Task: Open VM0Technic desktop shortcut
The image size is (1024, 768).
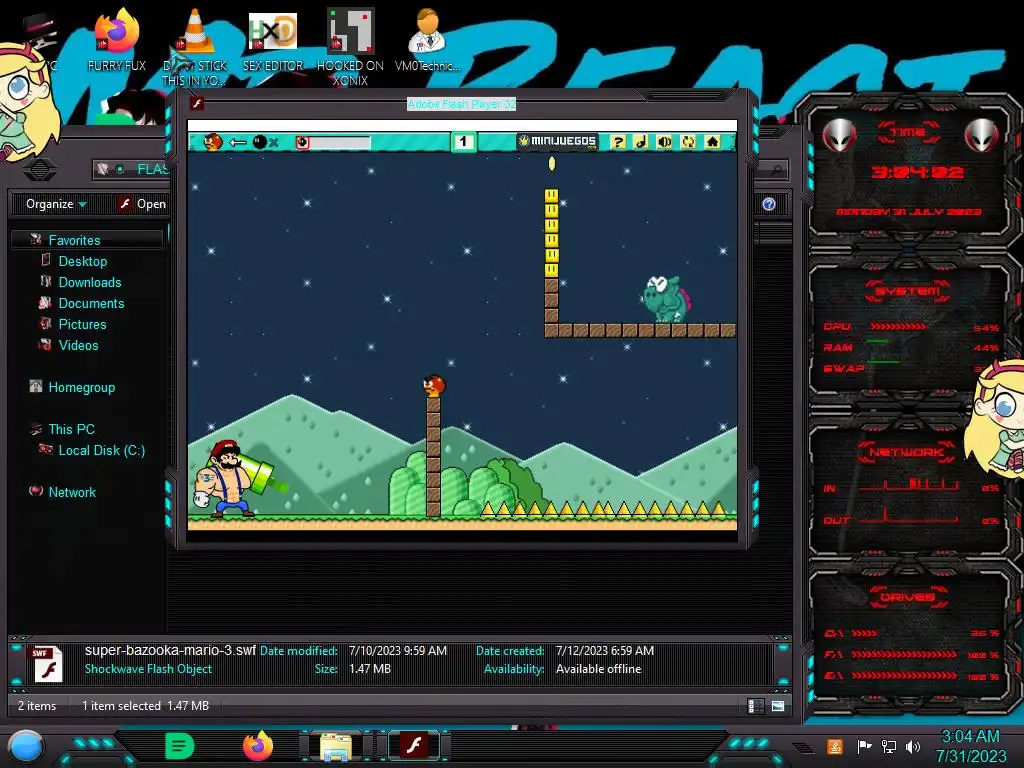Action: click(x=428, y=39)
